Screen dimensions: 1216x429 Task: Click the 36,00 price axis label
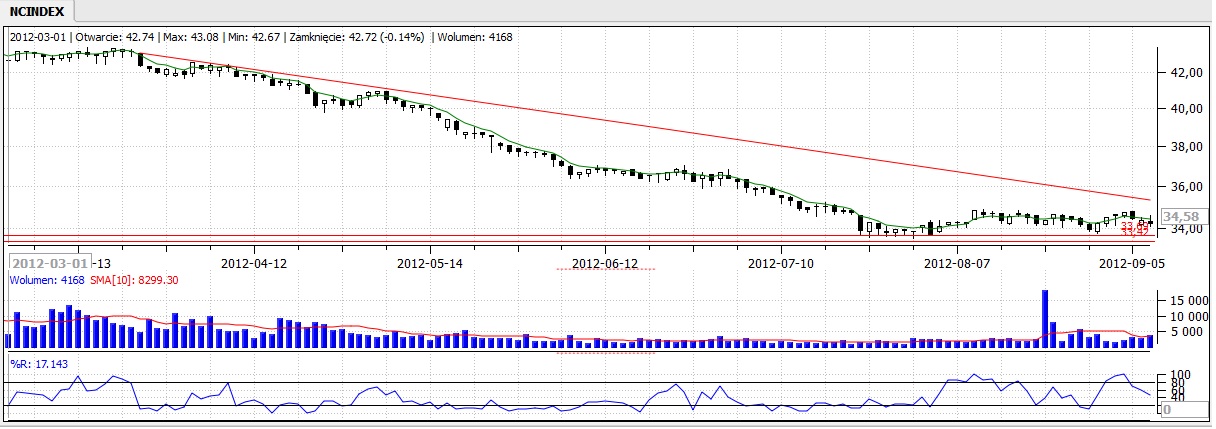pyautogui.click(x=1182, y=187)
